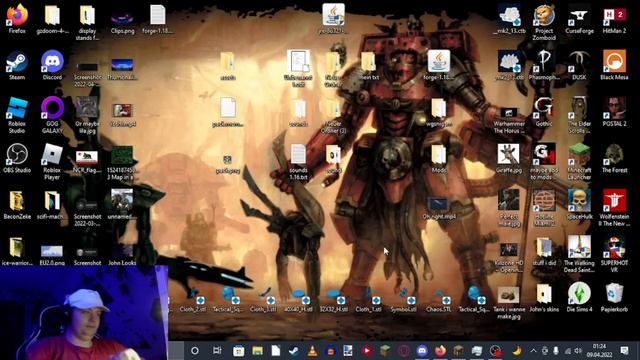This screenshot has height=360, width=640.
Task: Open the HitMan 2 shortcut
Action: (614, 19)
